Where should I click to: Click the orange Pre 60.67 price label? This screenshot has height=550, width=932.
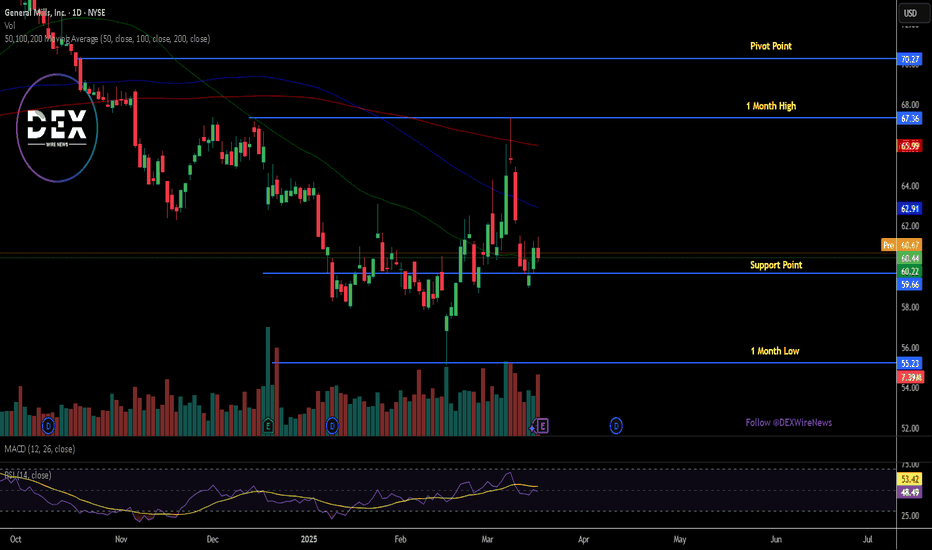pyautogui.click(x=902, y=245)
